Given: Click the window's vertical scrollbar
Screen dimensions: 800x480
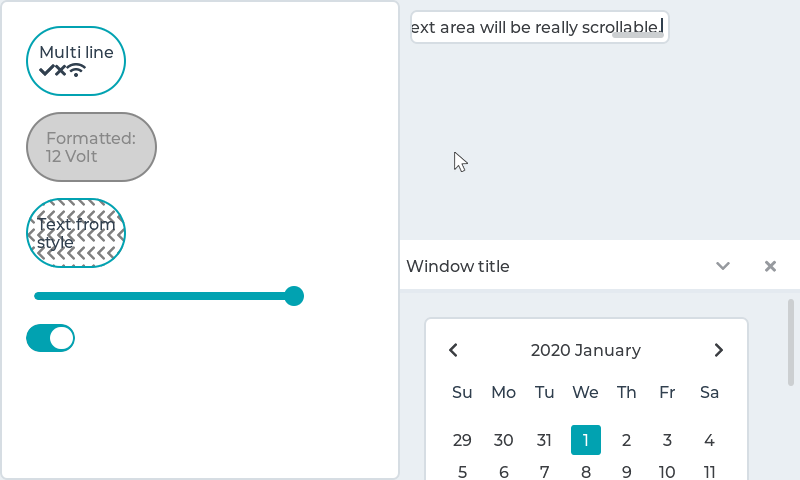Looking at the screenshot, I should [791, 342].
